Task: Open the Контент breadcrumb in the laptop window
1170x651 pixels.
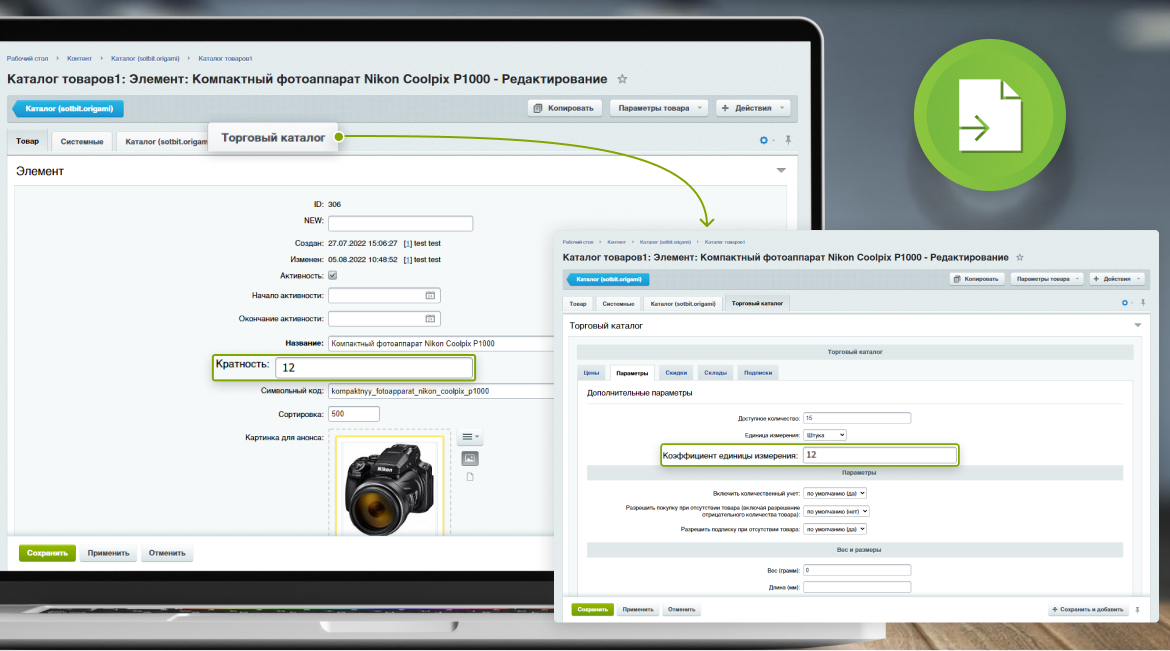Action: point(79,58)
